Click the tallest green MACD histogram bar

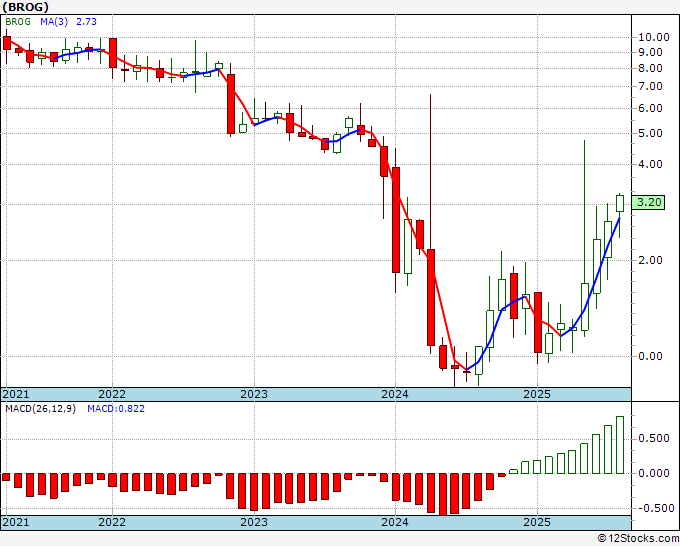point(620,445)
